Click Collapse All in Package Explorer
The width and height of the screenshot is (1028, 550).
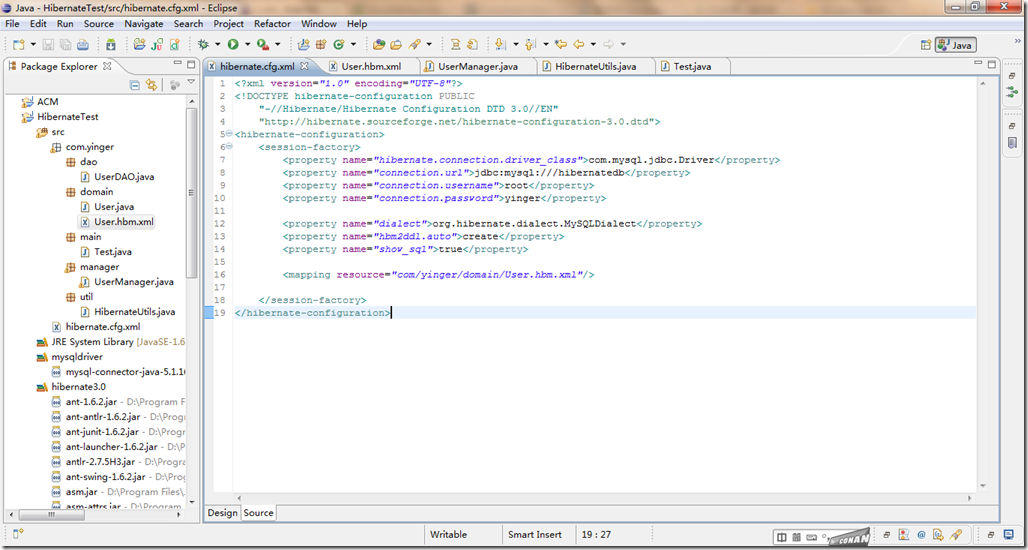point(134,85)
